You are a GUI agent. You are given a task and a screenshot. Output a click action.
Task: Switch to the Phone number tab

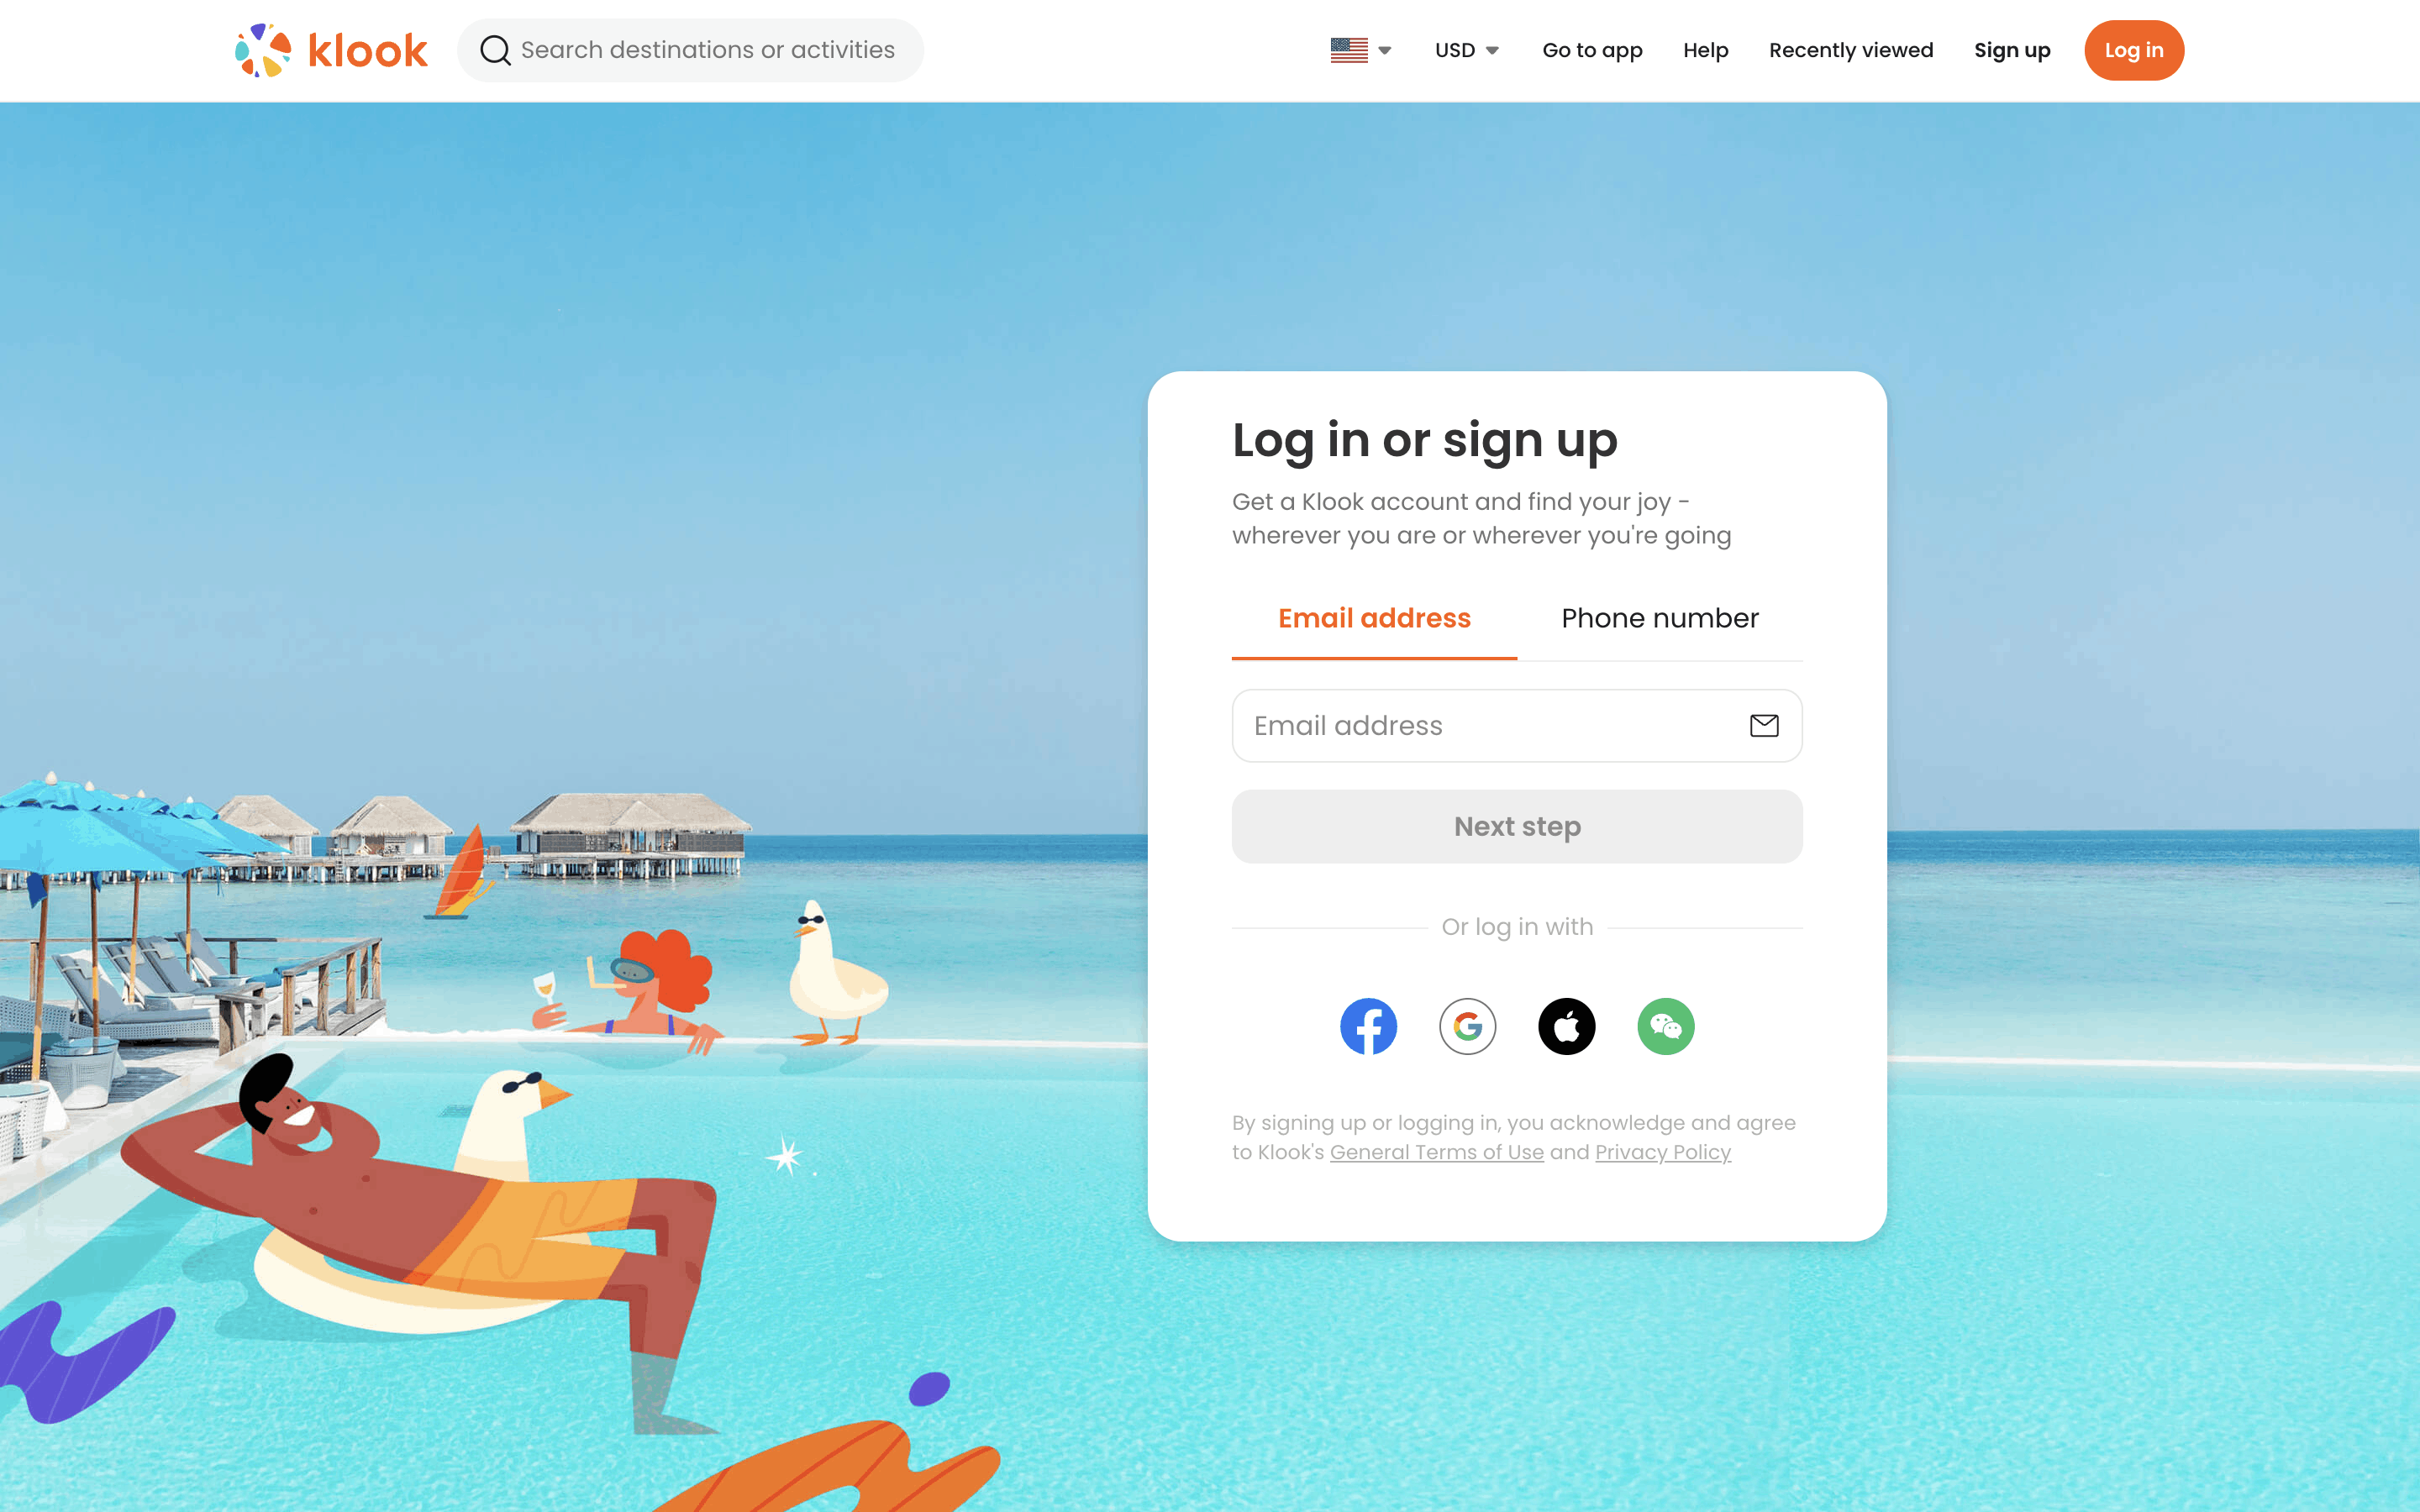click(x=1660, y=619)
